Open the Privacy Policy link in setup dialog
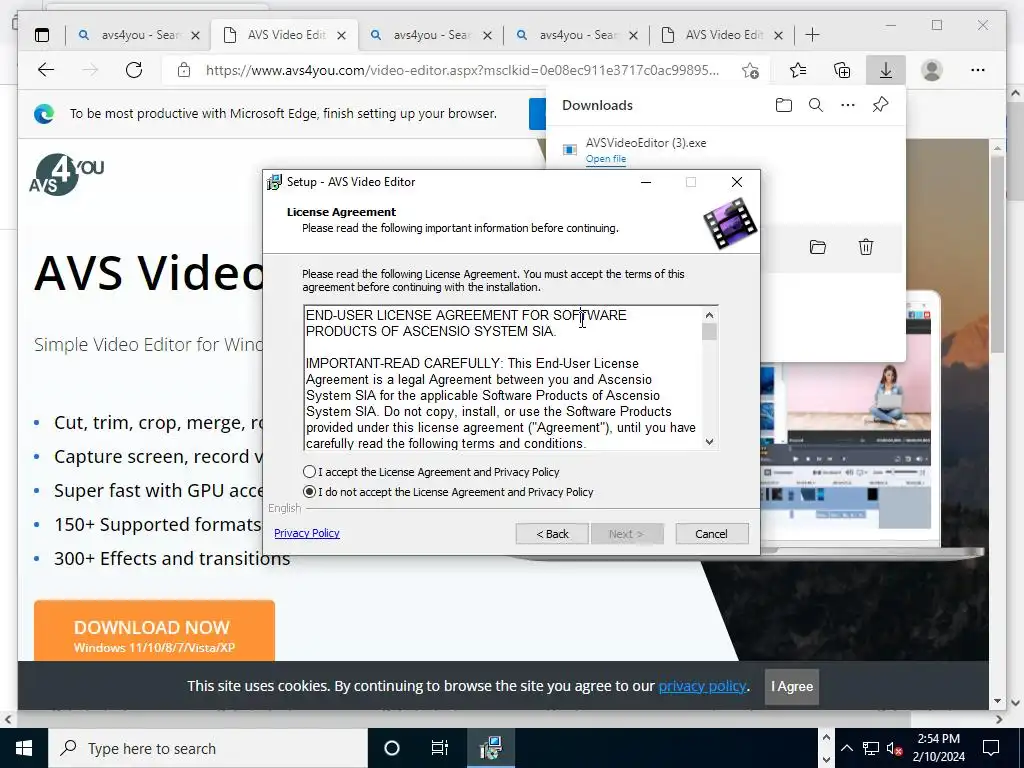Image resolution: width=1024 pixels, height=768 pixels. [x=307, y=533]
